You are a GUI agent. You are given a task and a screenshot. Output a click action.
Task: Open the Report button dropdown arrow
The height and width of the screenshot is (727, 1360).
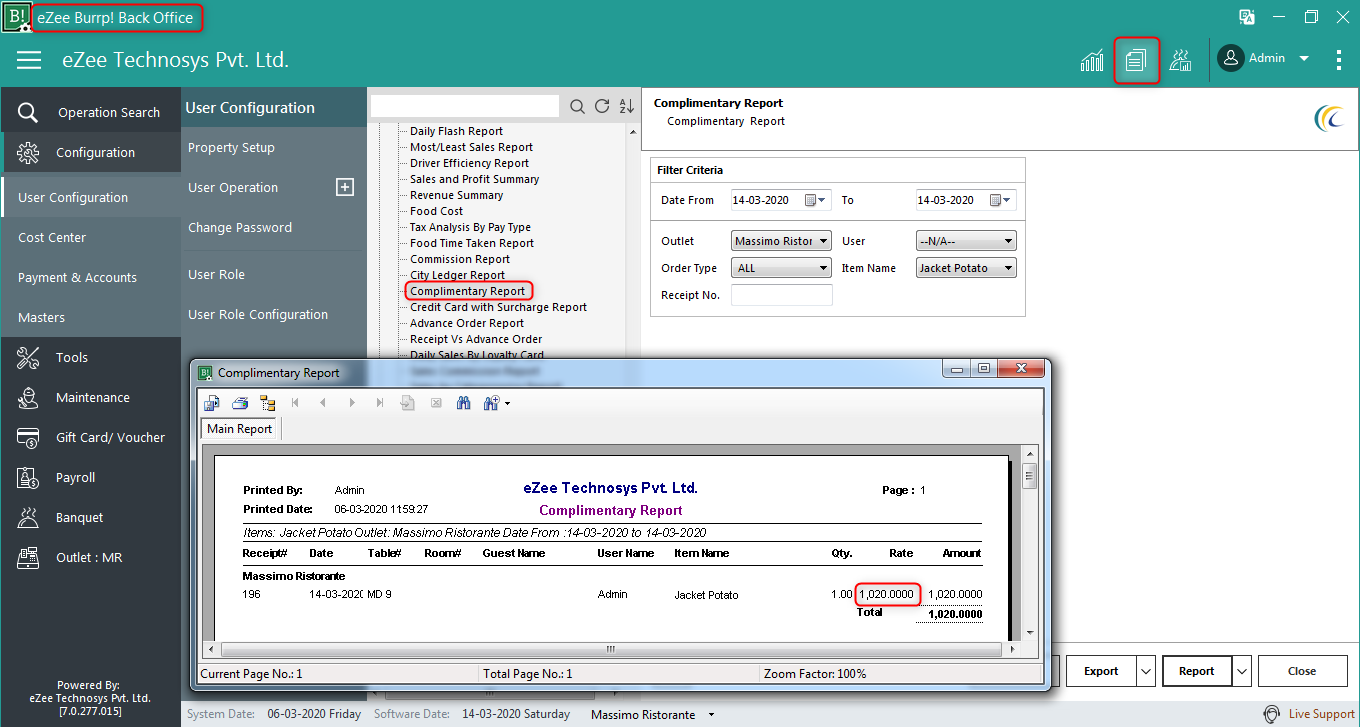coord(1243,671)
